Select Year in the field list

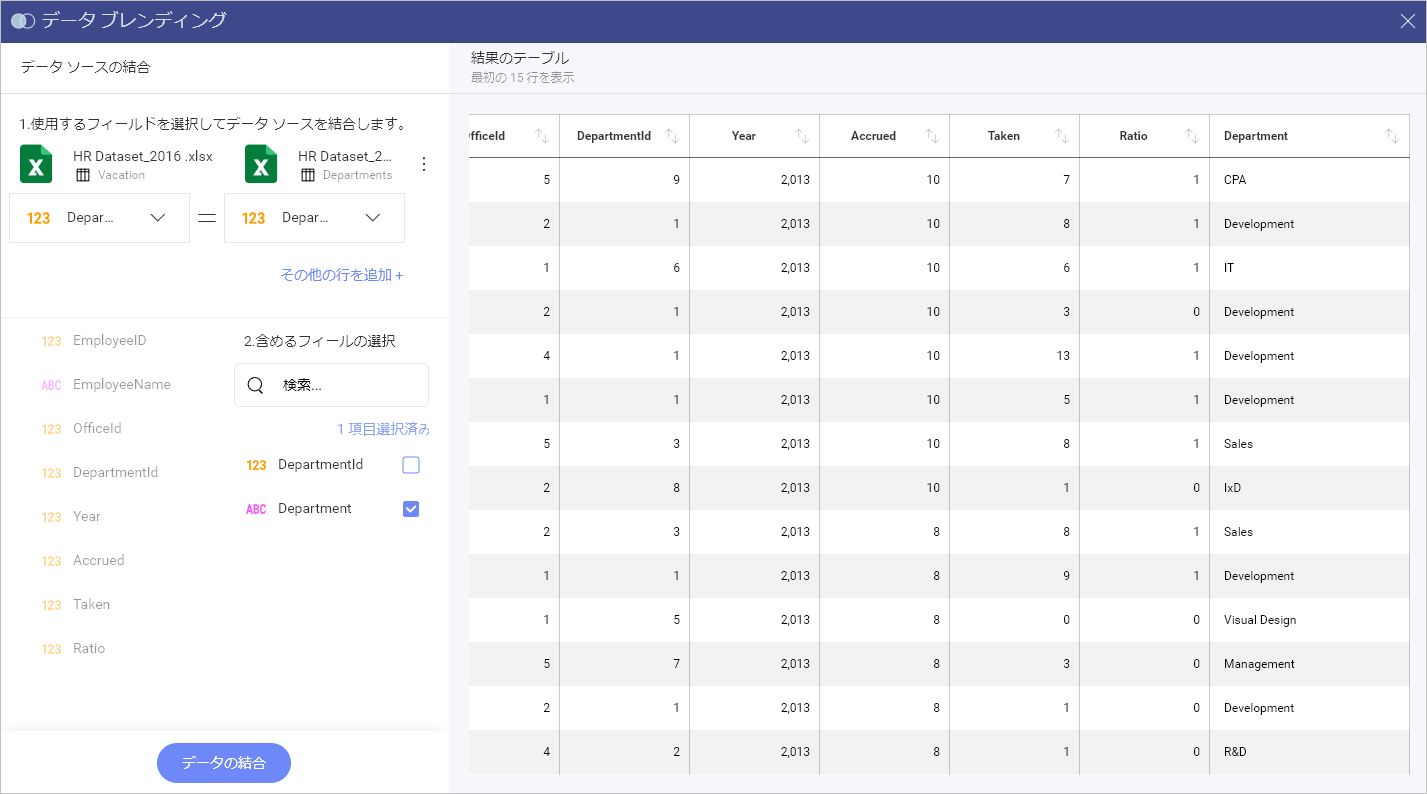coord(87,517)
